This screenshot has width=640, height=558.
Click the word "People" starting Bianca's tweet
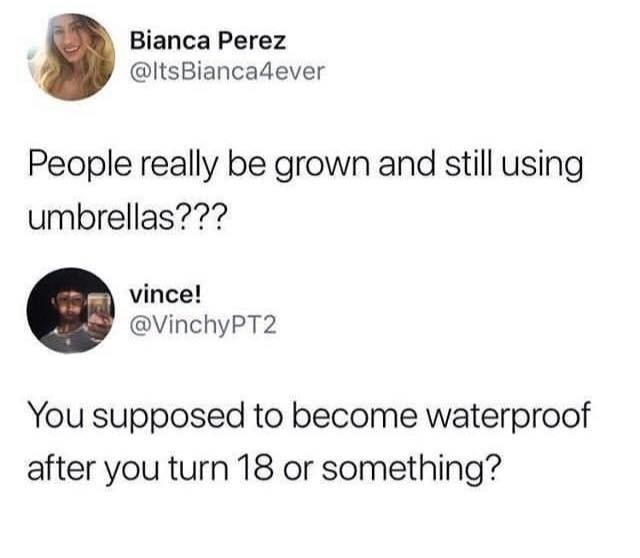click(80, 167)
